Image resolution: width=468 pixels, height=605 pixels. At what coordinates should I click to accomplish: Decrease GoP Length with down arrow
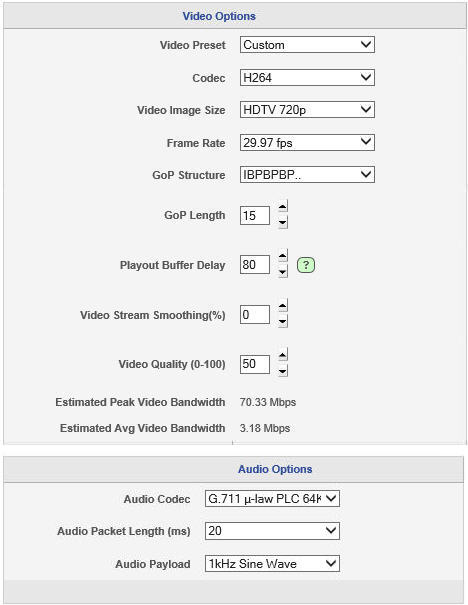[283, 222]
